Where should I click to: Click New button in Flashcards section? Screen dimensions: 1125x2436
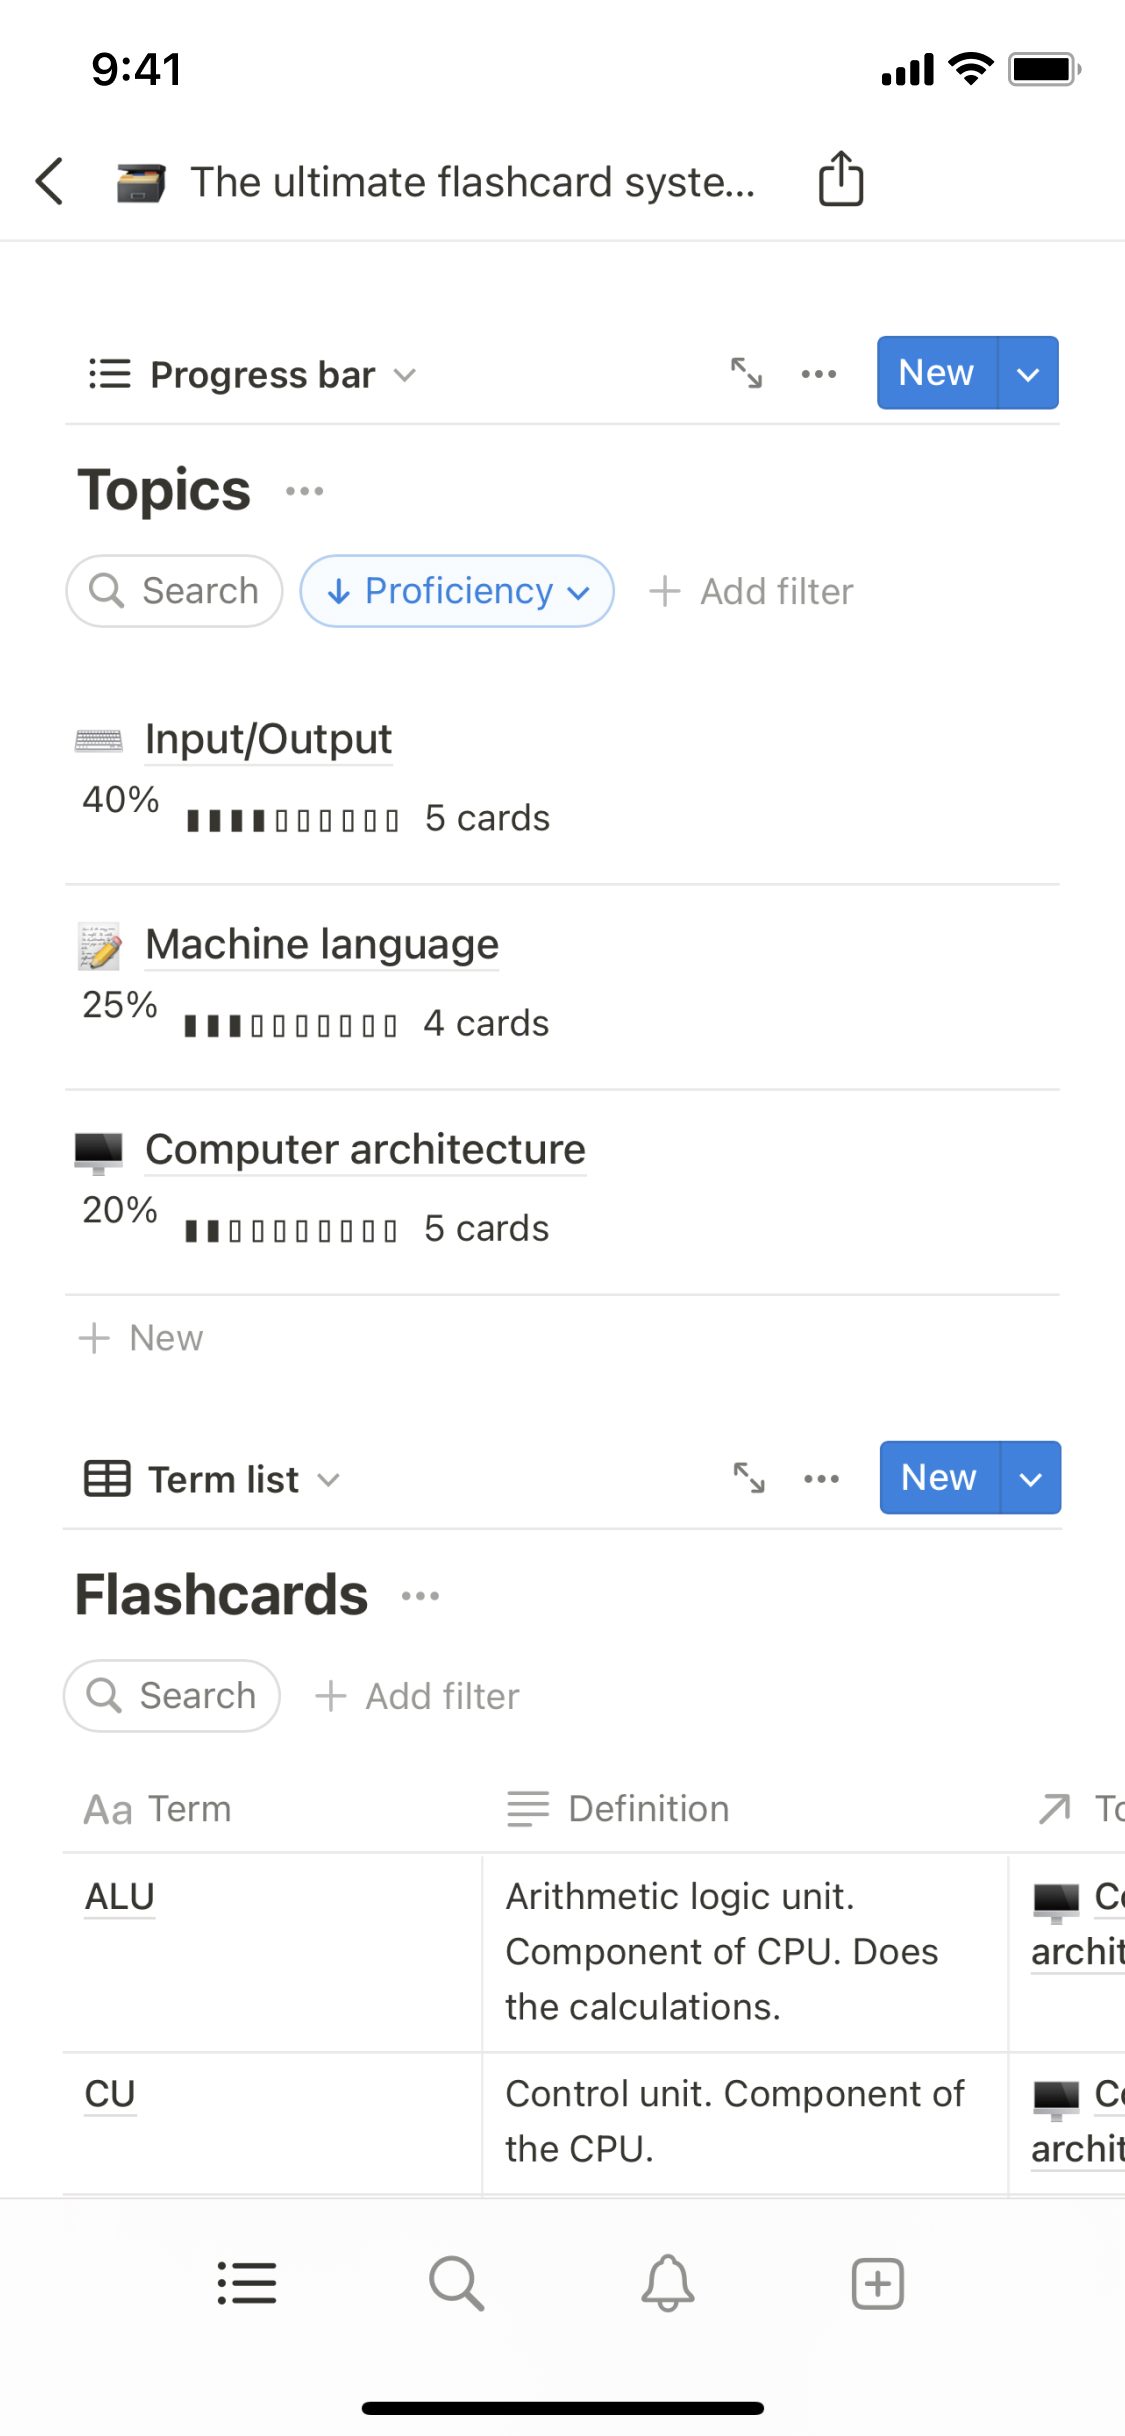click(938, 1478)
